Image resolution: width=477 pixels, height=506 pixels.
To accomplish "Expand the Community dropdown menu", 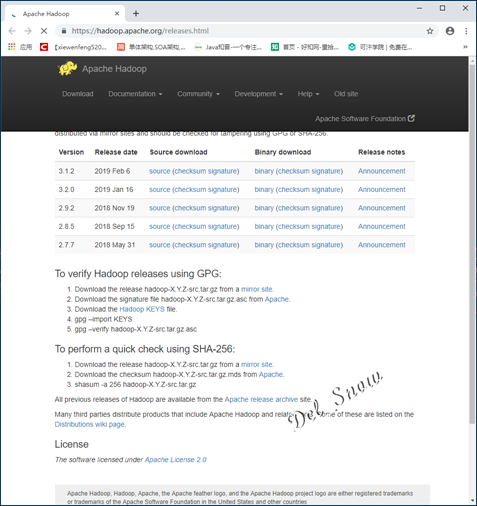I will (x=198, y=94).
